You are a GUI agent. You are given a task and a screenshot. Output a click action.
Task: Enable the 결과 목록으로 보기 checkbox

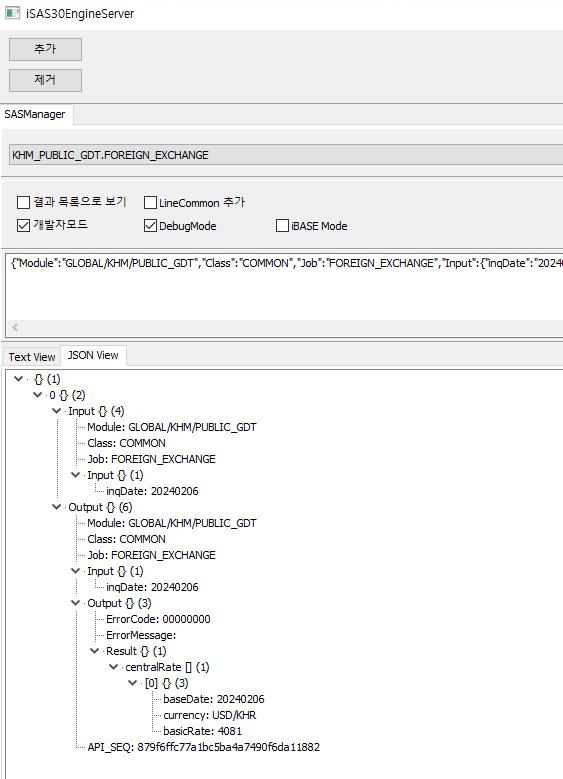(23, 202)
